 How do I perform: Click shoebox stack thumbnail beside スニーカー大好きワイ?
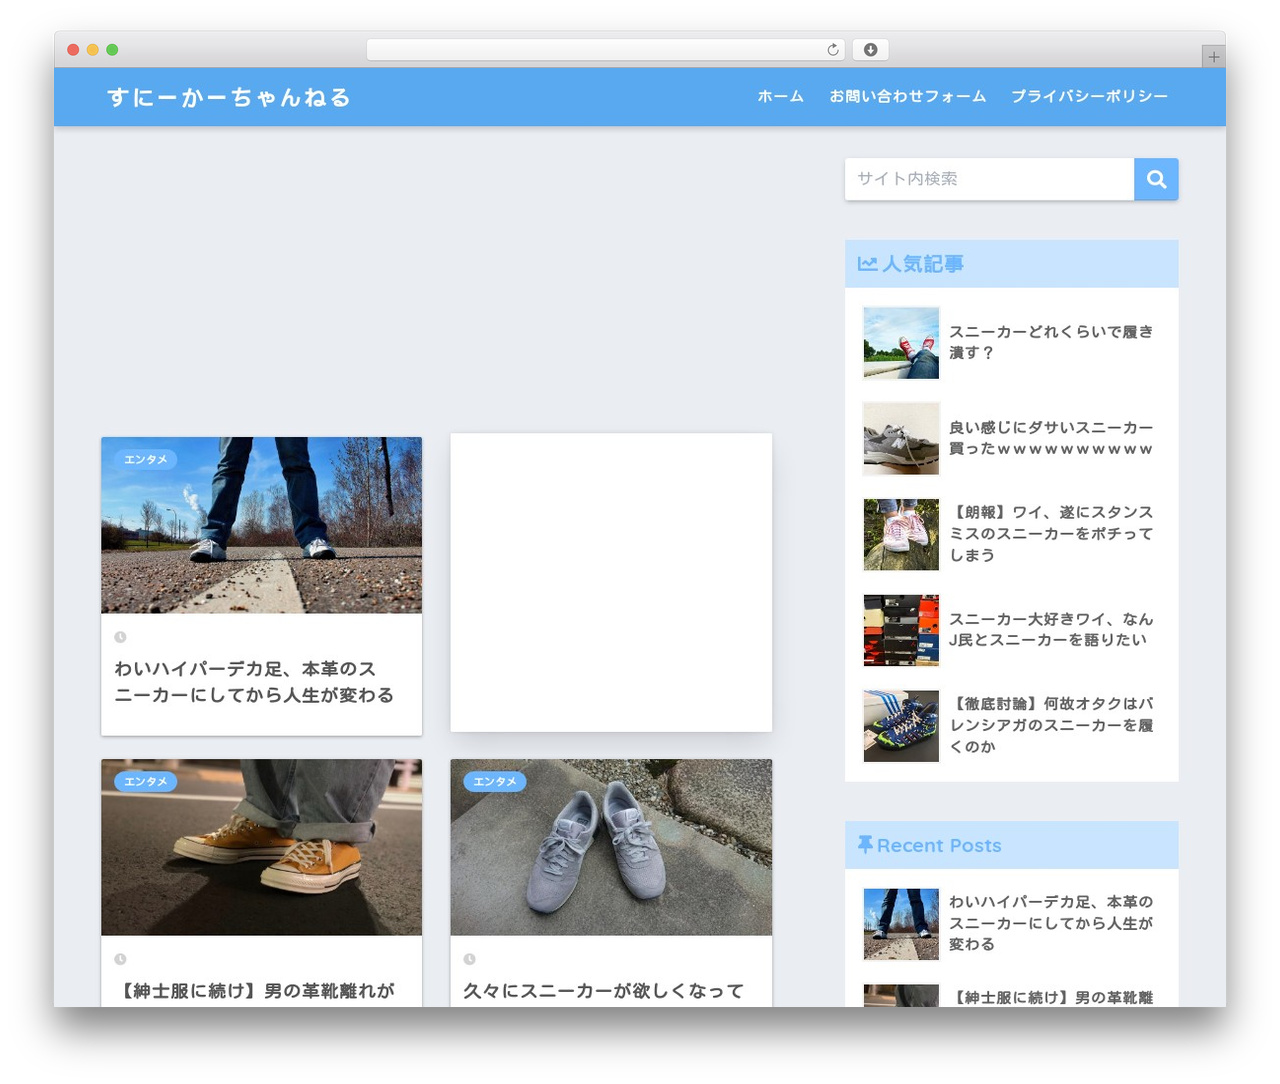click(x=901, y=631)
